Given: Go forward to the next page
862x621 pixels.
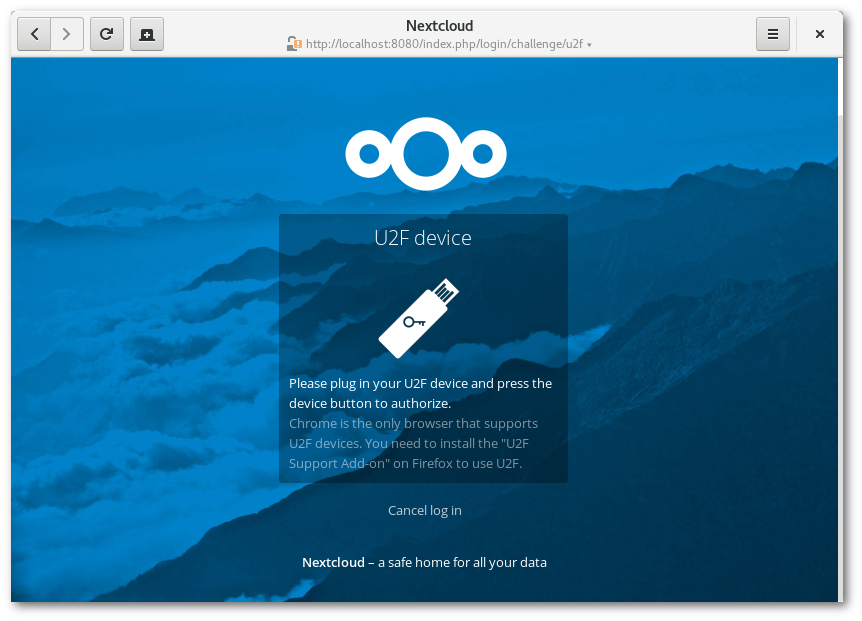Looking at the screenshot, I should click(x=67, y=34).
